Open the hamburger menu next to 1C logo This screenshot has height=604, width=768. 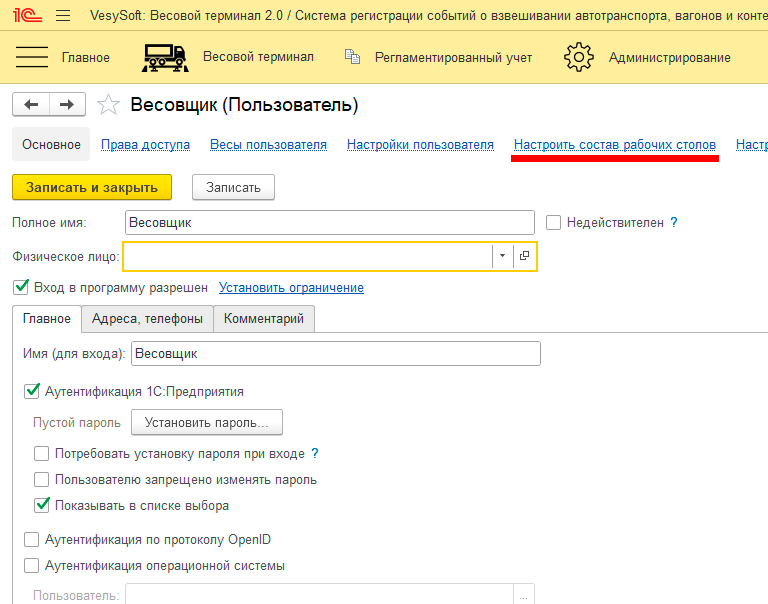[x=63, y=15]
